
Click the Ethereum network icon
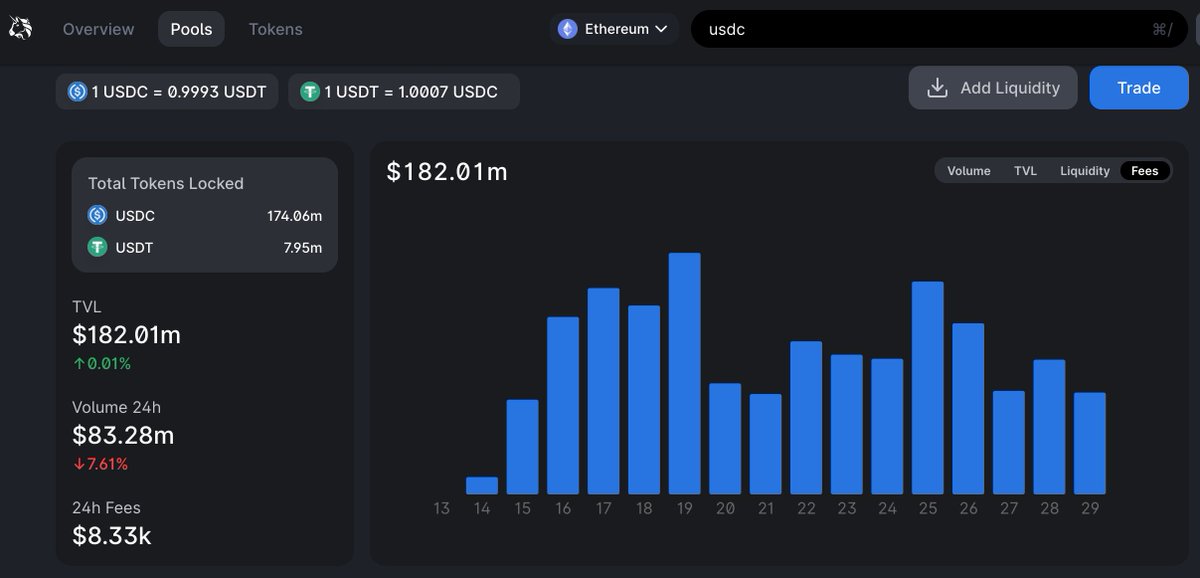click(x=567, y=29)
